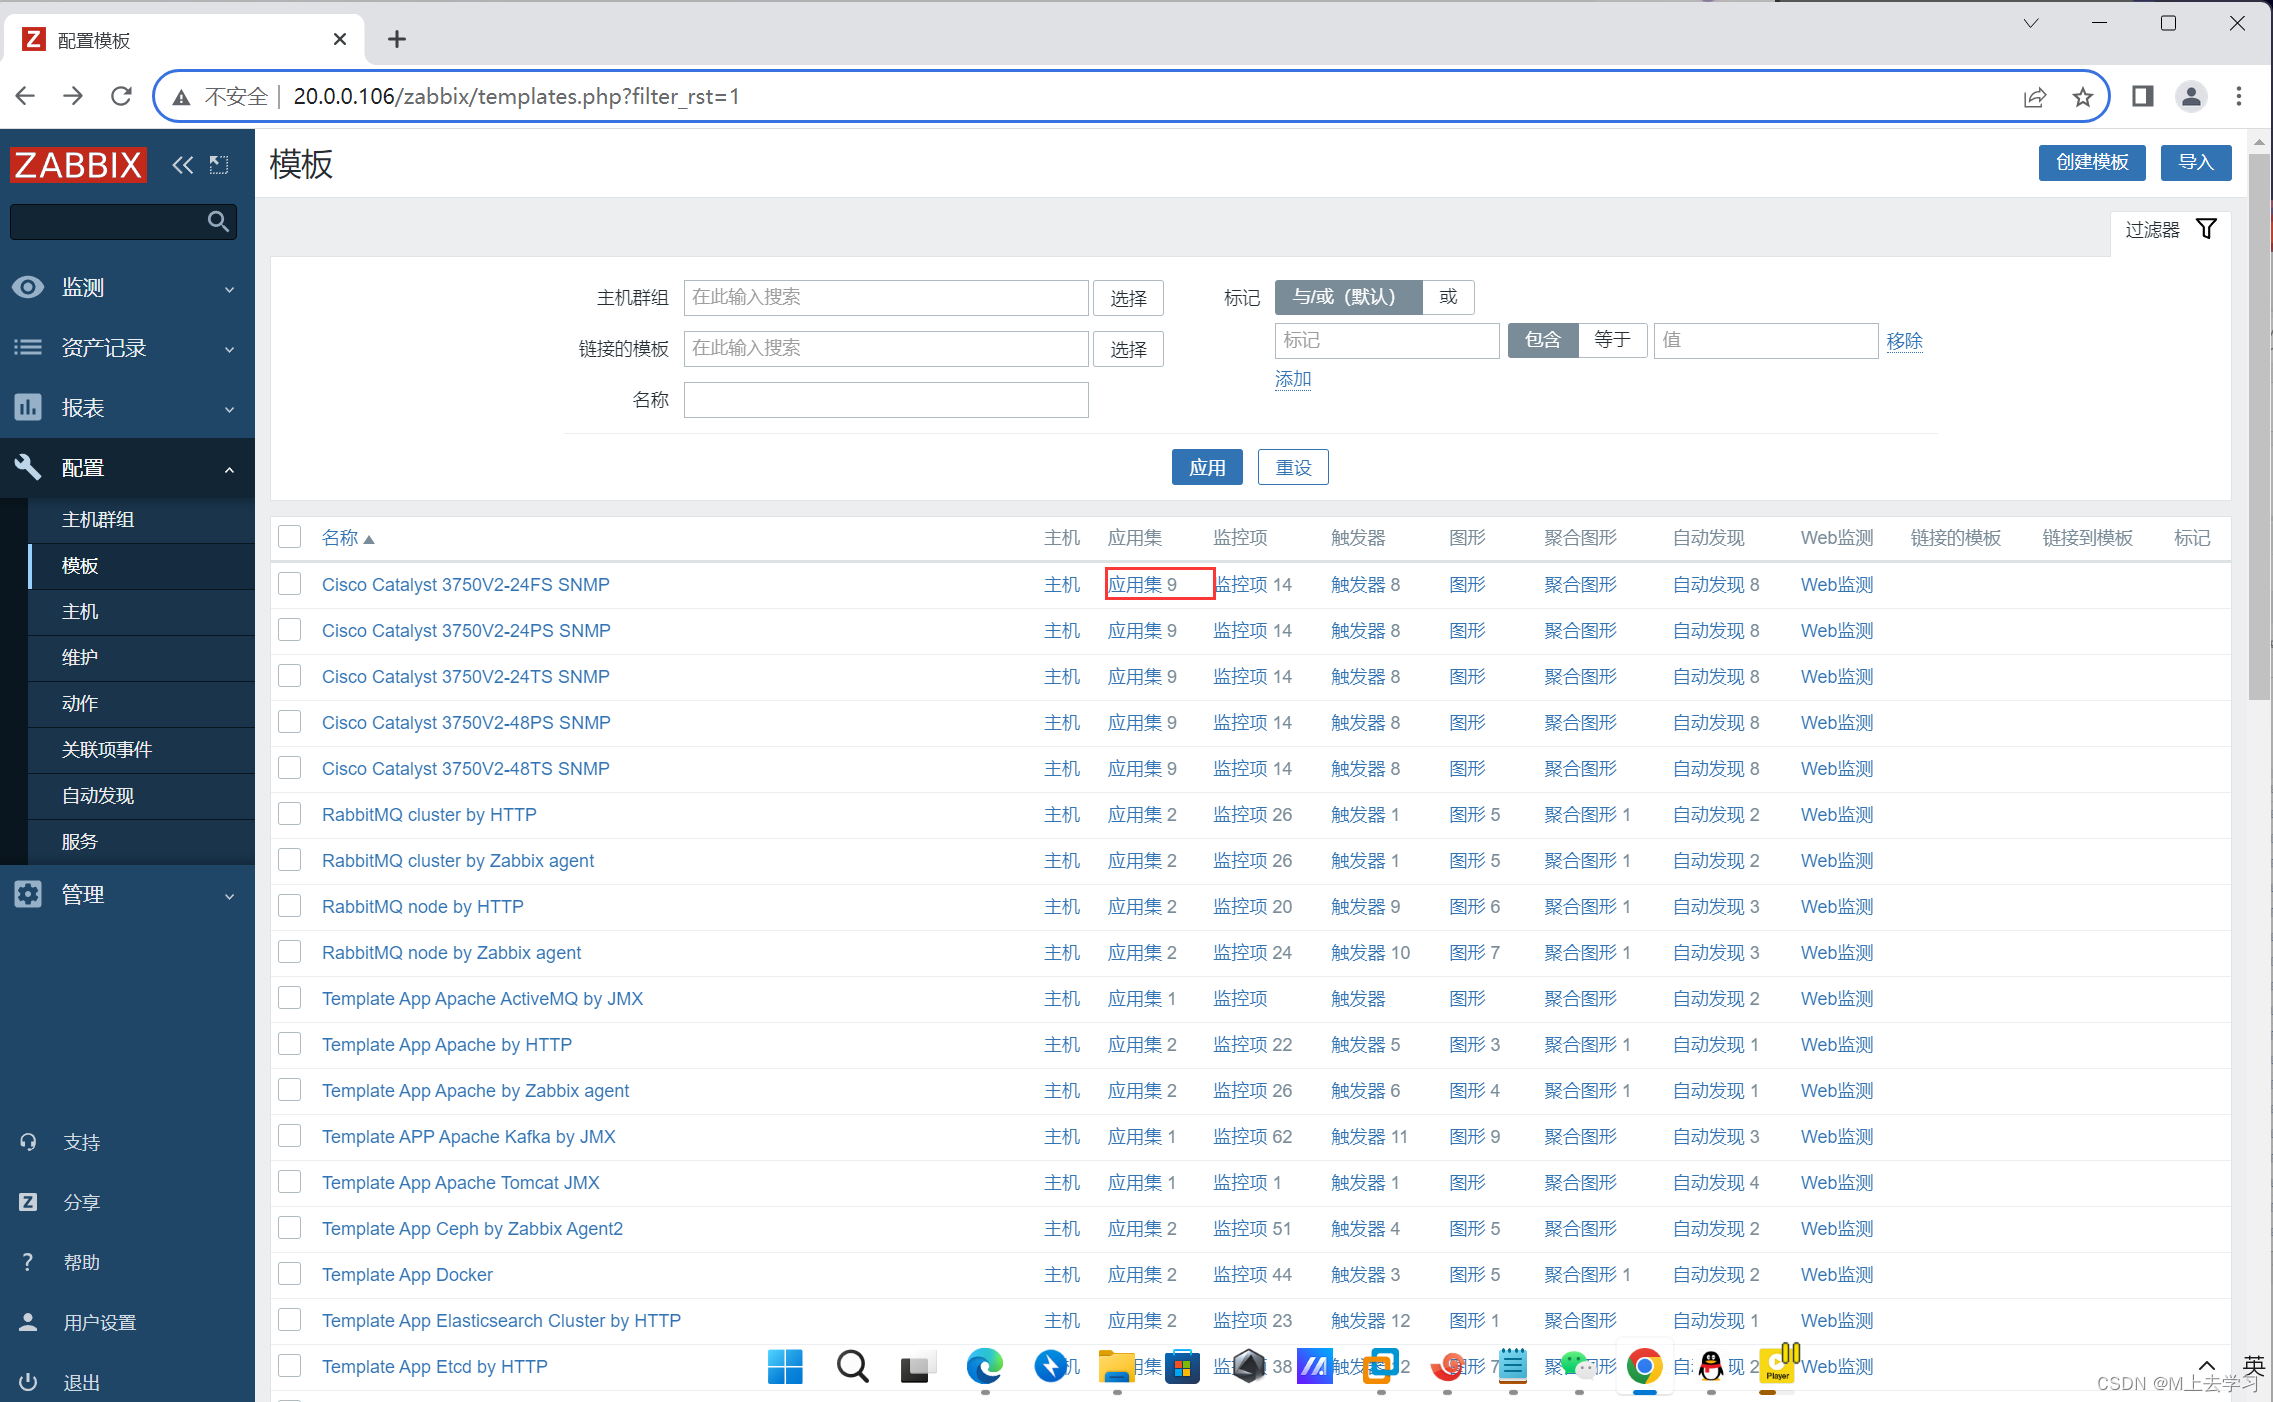Click the filter funnel icon
The image size is (2273, 1402).
(x=2206, y=229)
